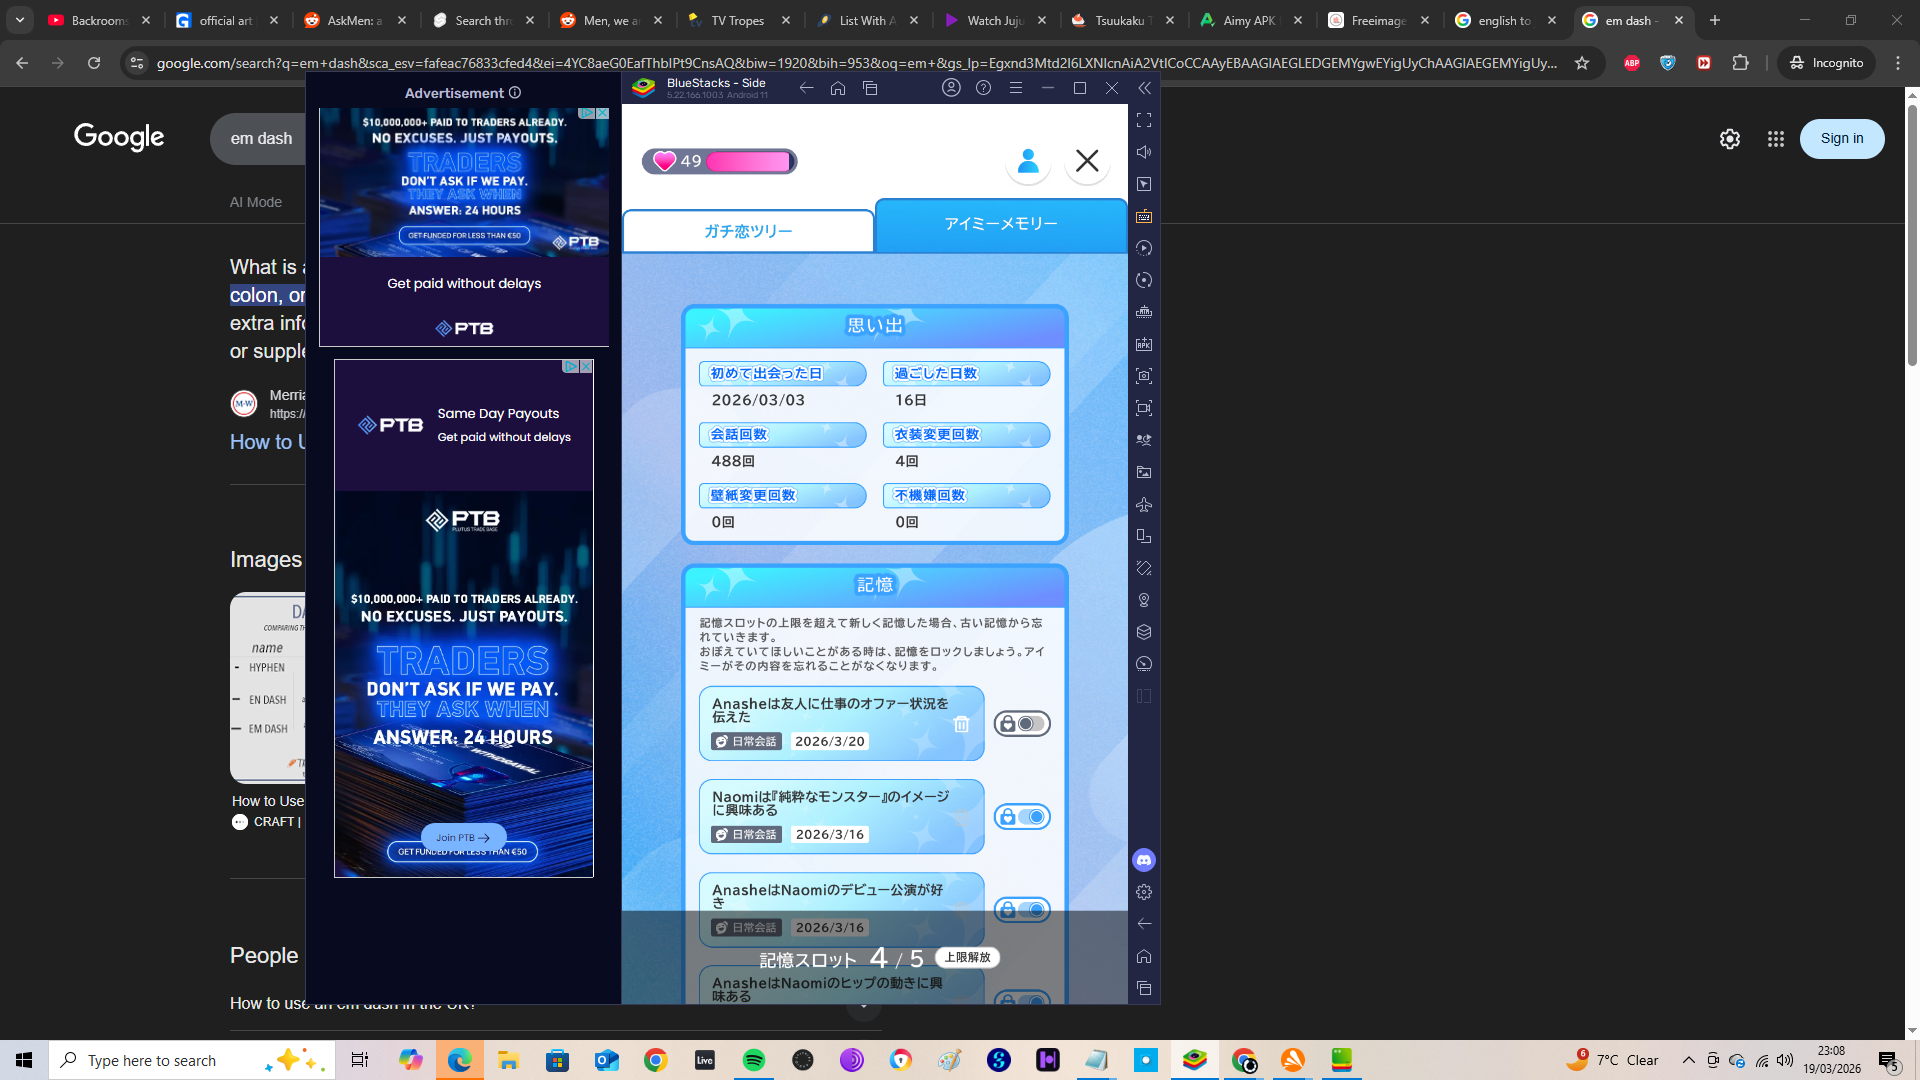
Task: Open BlueStacks sidebar settings gear
Action: point(1144,892)
